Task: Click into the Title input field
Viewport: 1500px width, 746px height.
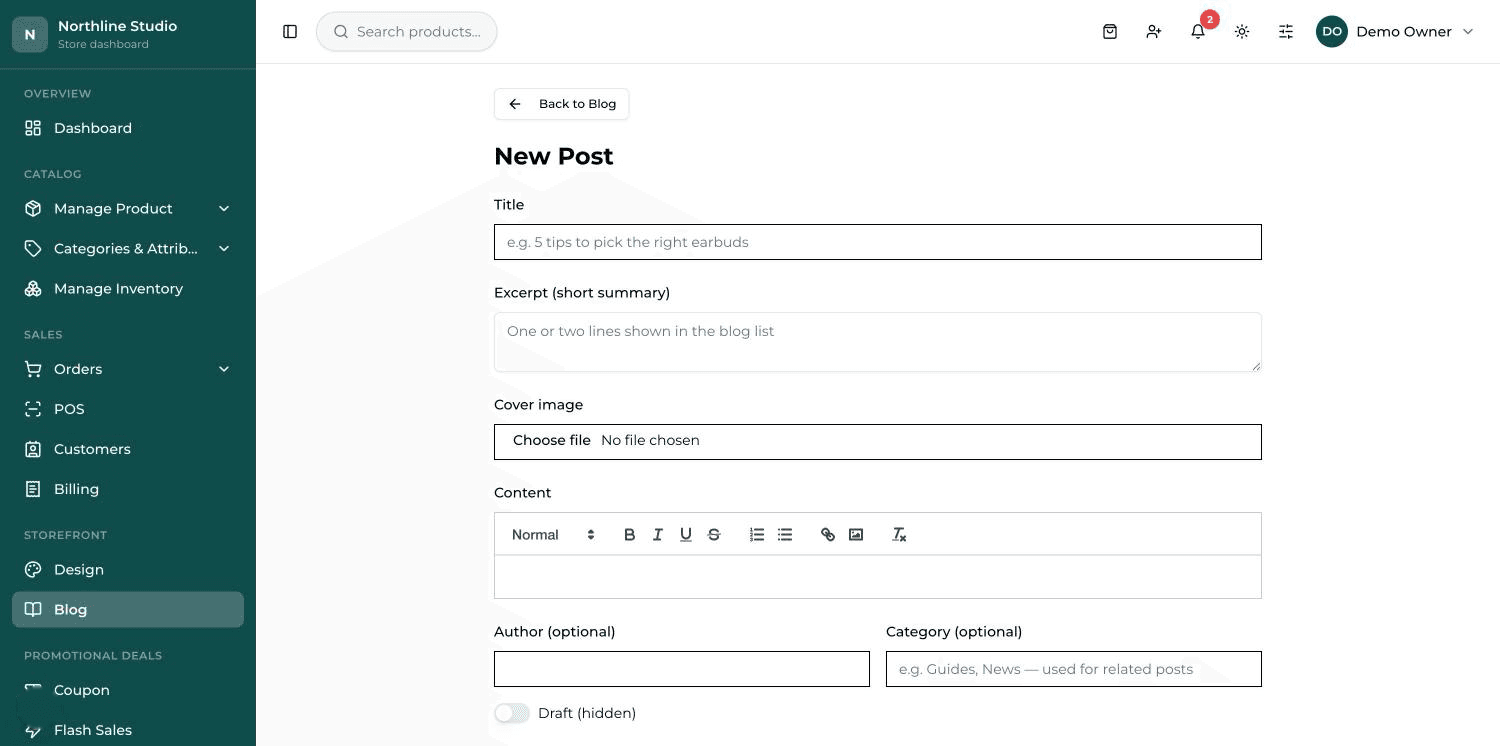Action: (x=878, y=242)
